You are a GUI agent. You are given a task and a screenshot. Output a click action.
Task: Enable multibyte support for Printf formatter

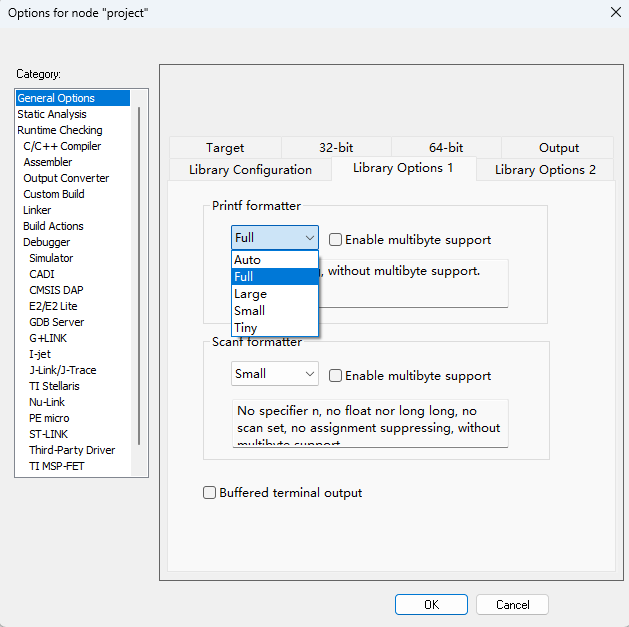click(336, 240)
